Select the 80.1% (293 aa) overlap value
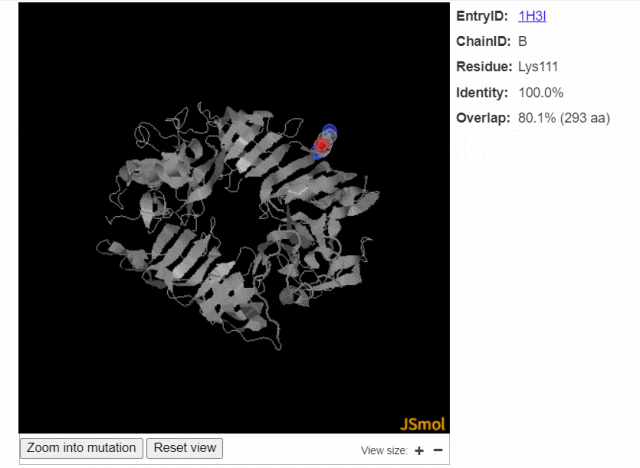The width and height of the screenshot is (640, 468). (x=564, y=118)
